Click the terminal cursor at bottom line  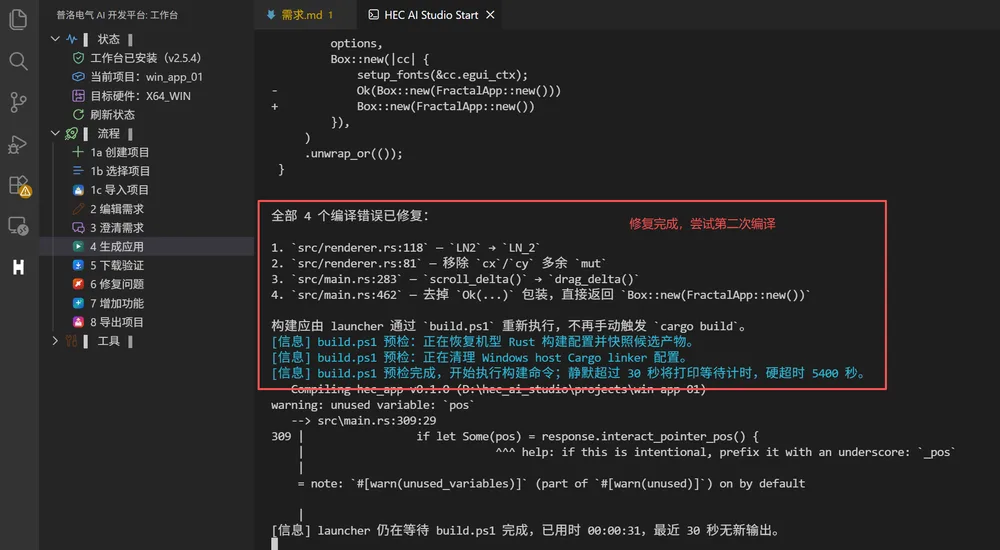274,544
